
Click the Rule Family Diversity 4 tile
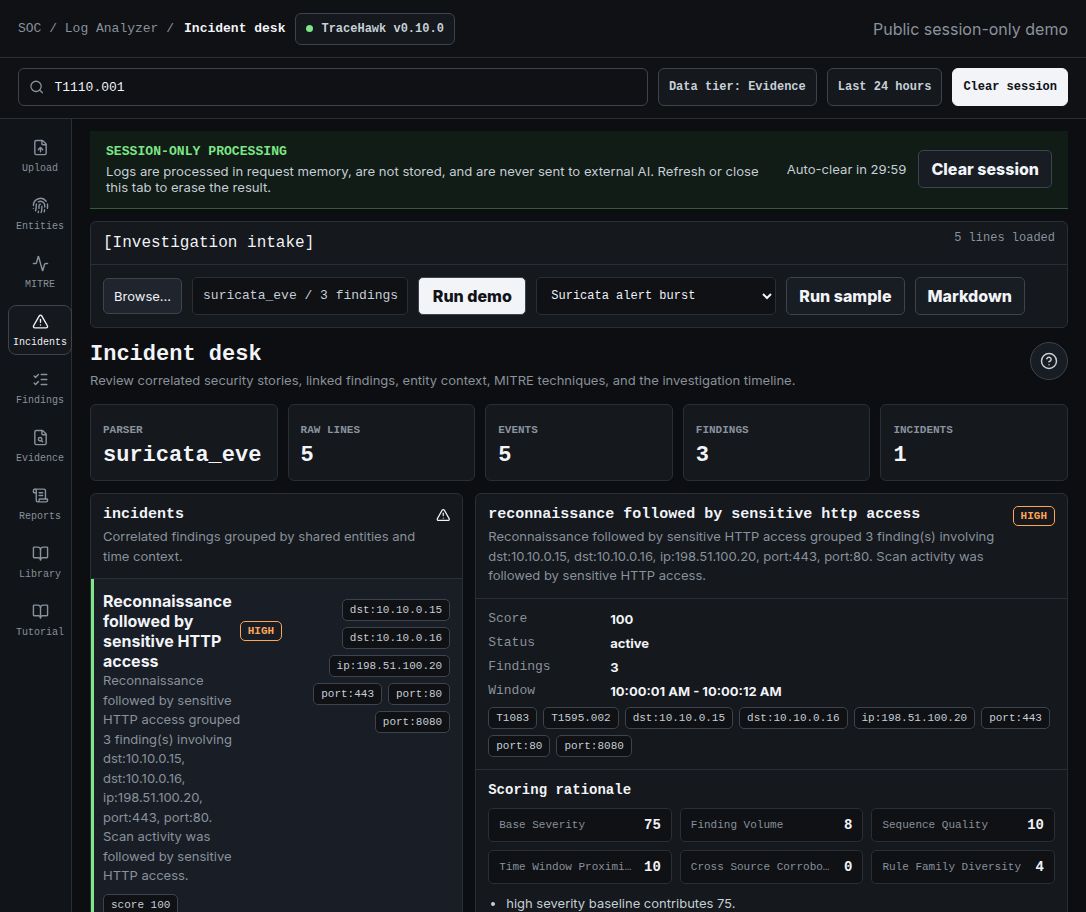(963, 867)
